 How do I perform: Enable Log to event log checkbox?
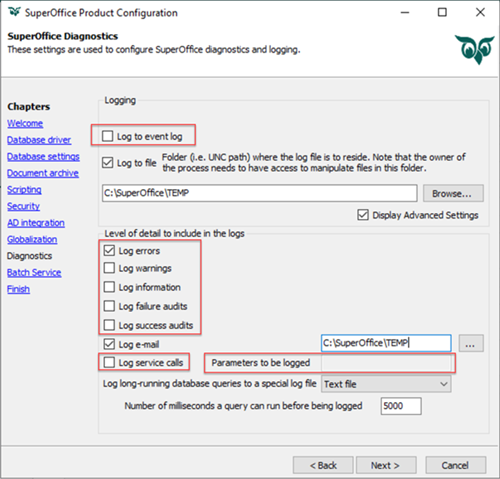coord(107,136)
